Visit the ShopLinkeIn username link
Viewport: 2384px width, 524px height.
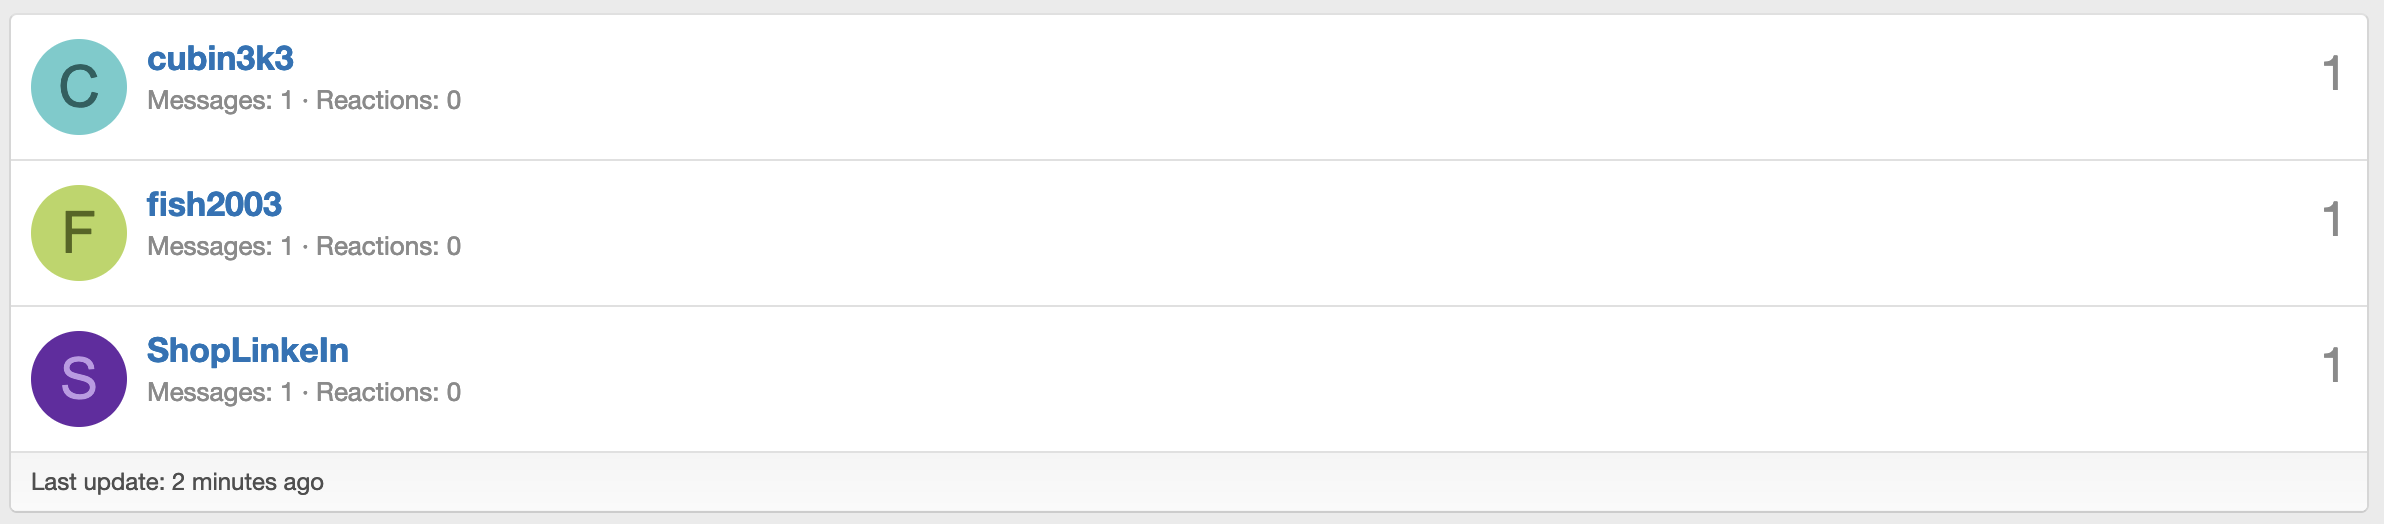pyautogui.click(x=247, y=351)
